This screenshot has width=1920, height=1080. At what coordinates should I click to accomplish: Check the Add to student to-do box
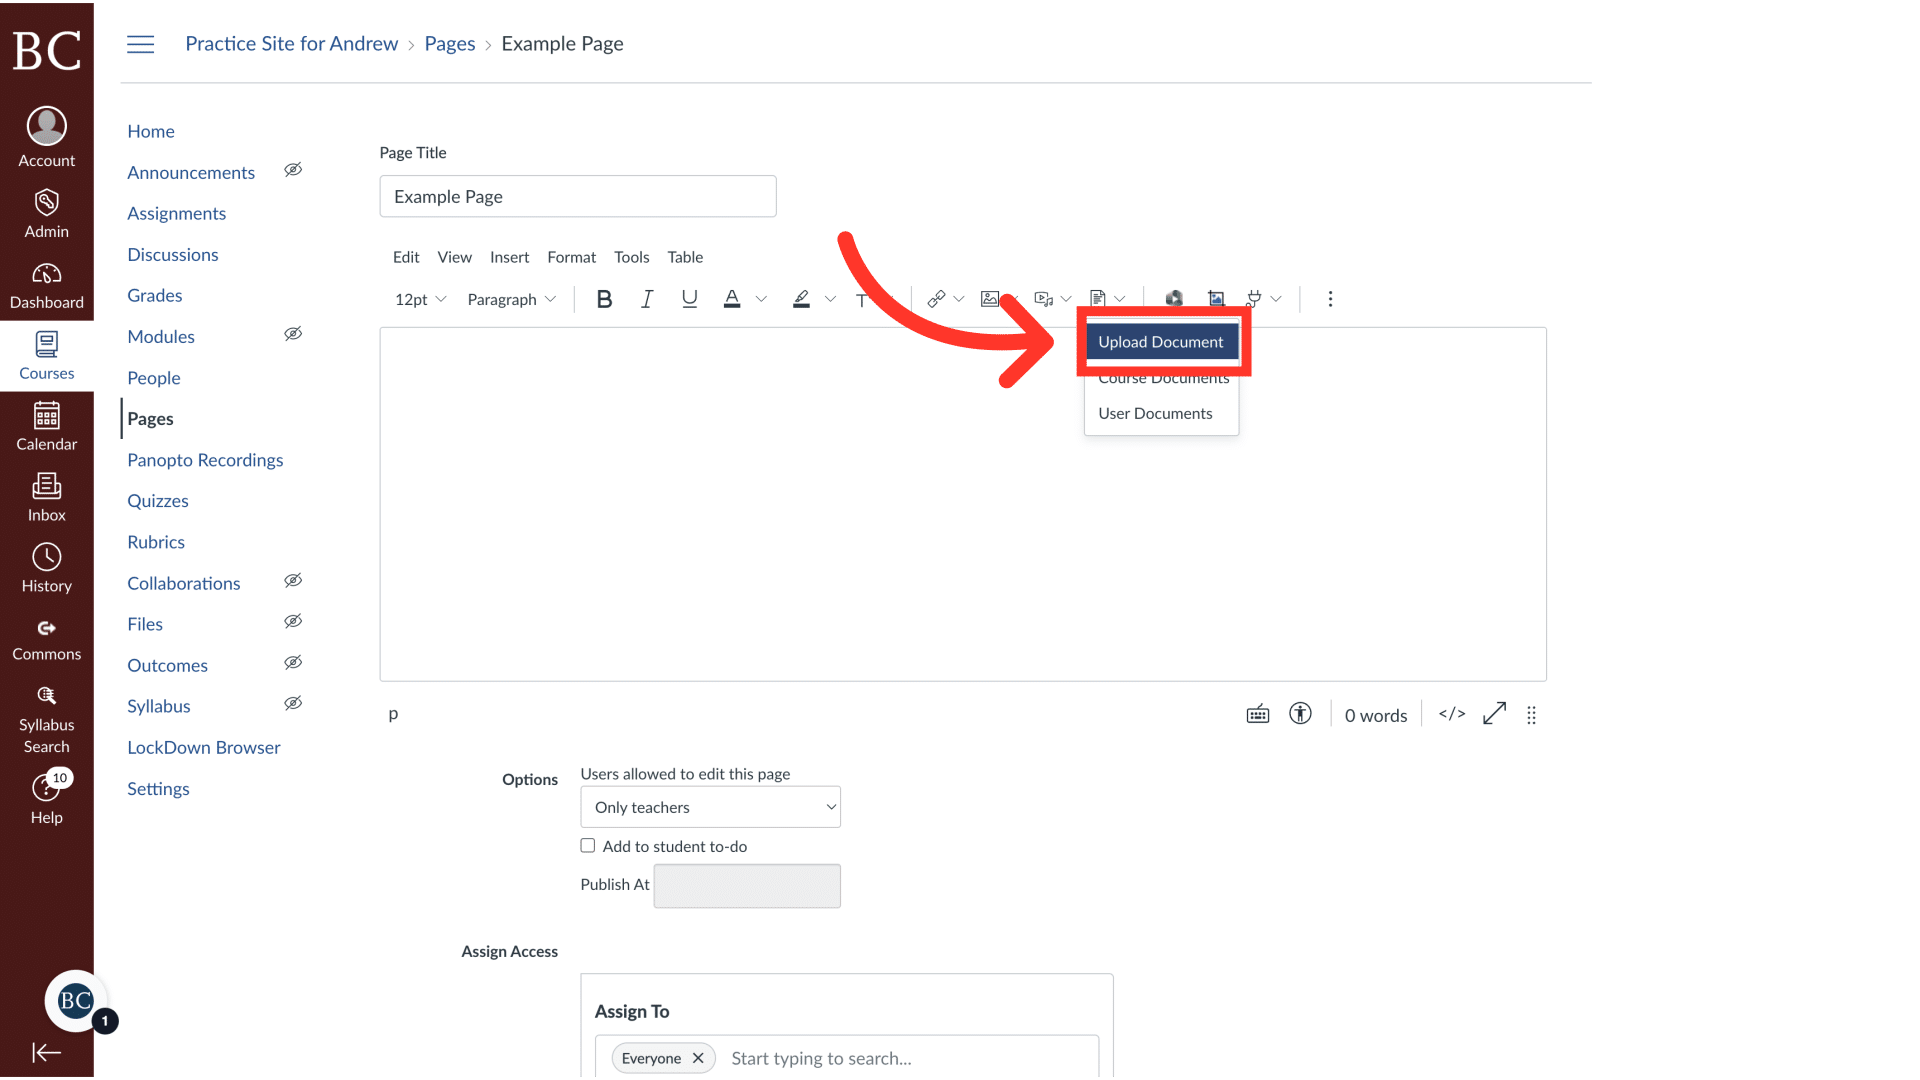pos(588,846)
